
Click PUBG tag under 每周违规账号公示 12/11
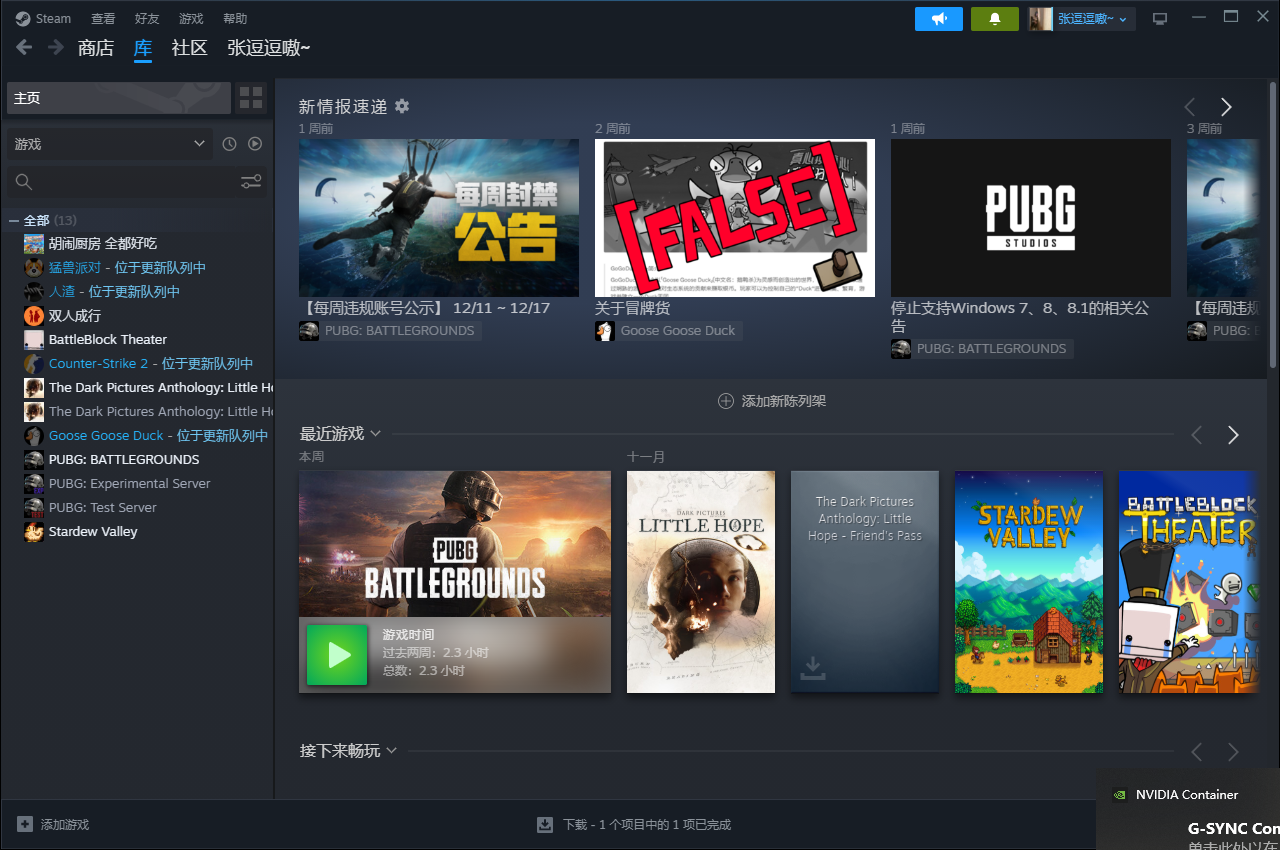point(389,330)
